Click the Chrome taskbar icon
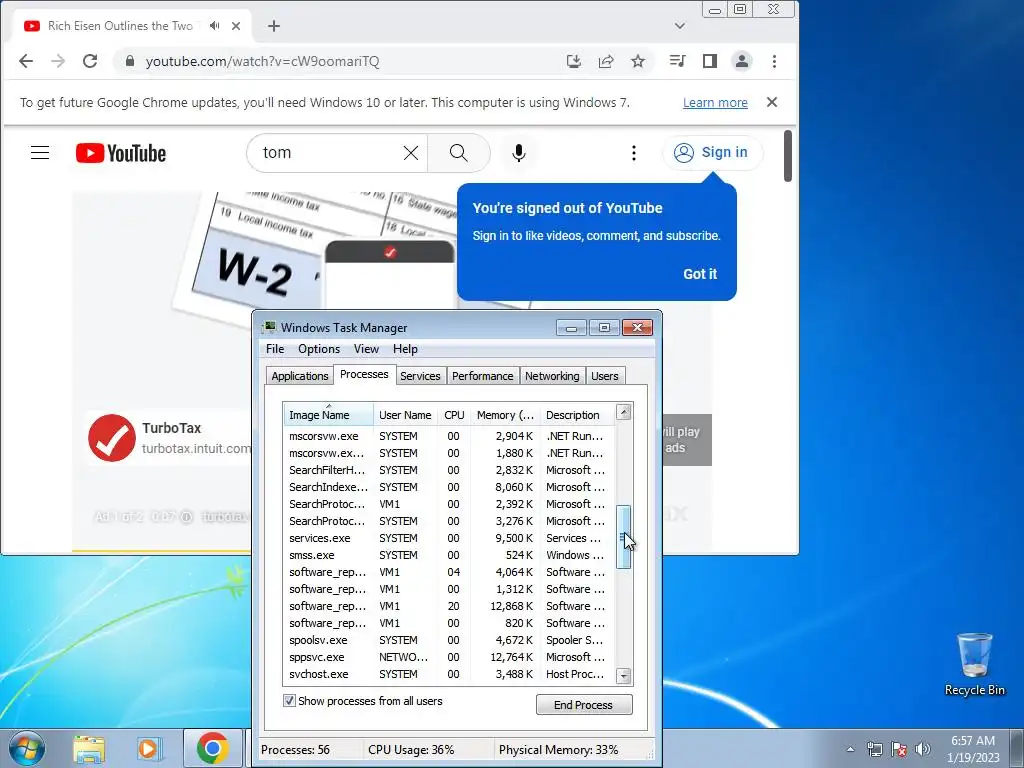This screenshot has height=768, width=1024. pos(212,749)
